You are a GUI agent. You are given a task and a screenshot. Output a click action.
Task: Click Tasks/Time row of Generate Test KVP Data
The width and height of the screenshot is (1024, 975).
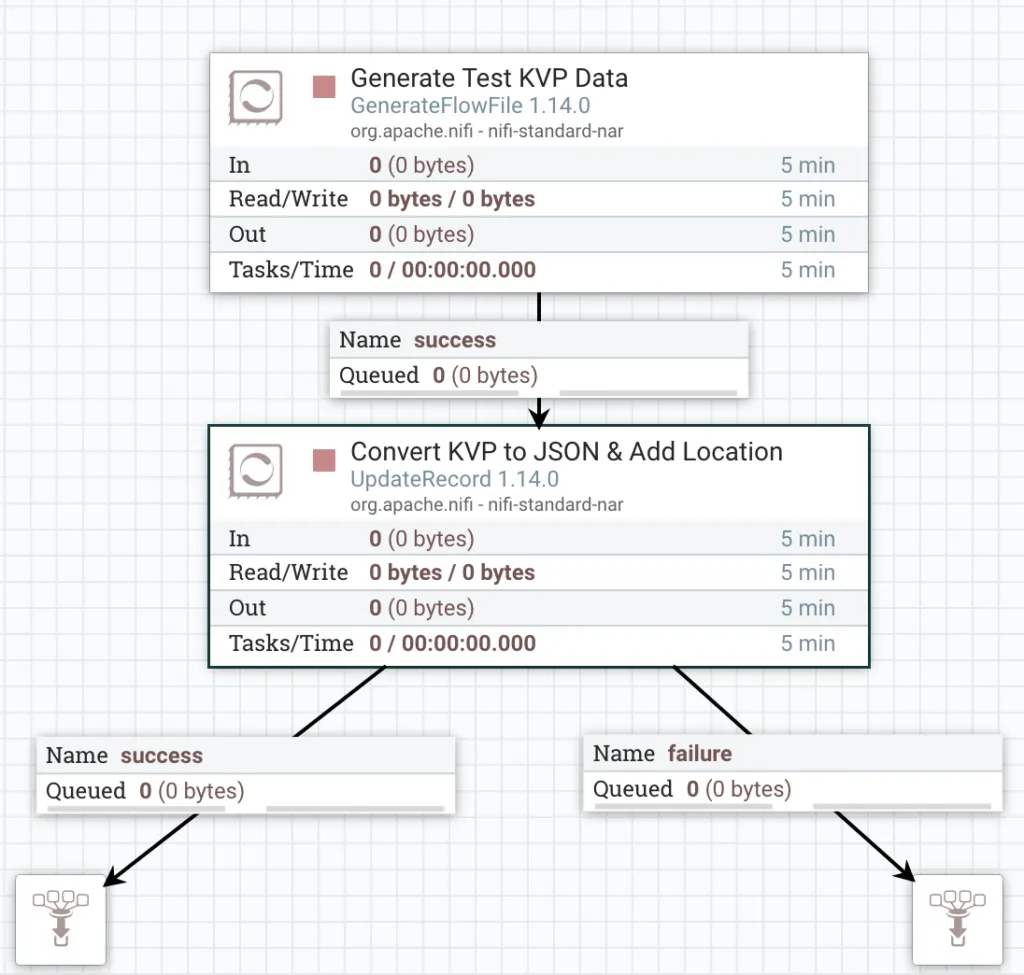(x=538, y=270)
